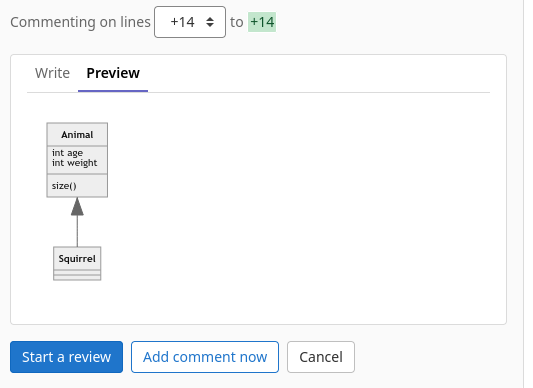Screen dimensions: 533x388
Task: Click the size() method in Animal class
Action: click(x=64, y=186)
